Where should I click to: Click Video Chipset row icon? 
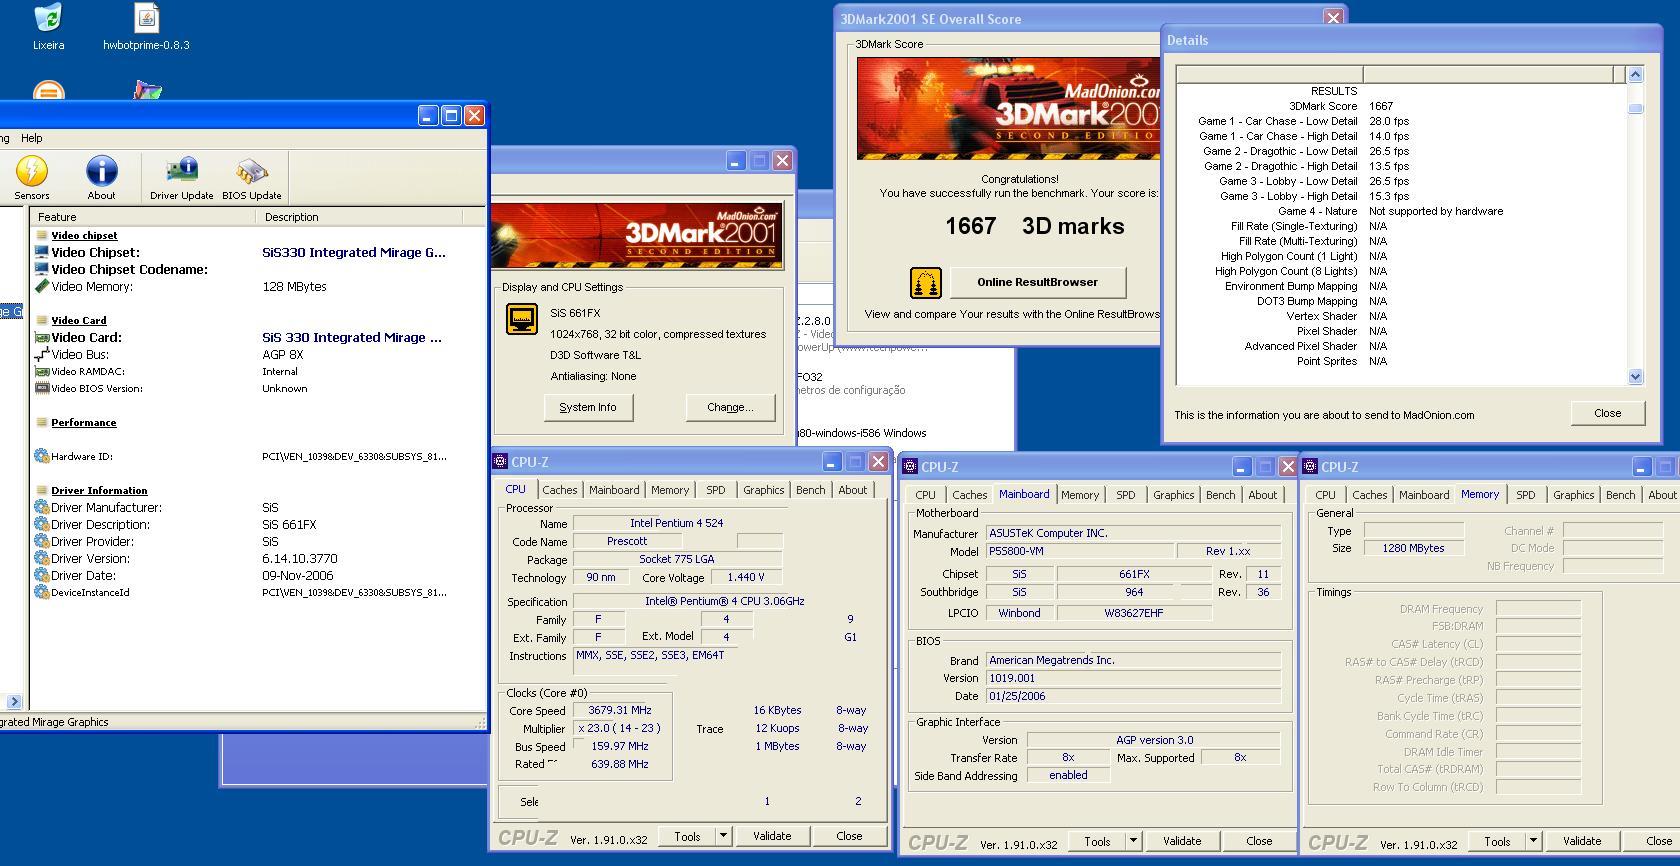42,253
